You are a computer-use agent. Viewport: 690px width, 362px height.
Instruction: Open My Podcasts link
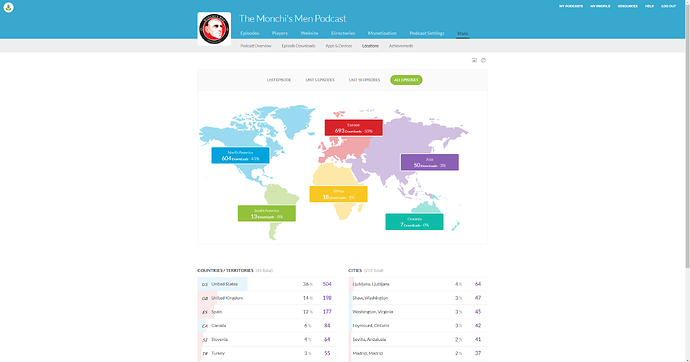[x=571, y=6]
